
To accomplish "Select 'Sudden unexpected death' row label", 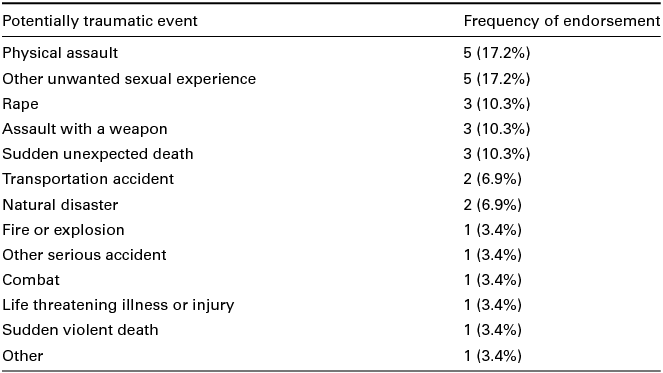I will [98, 154].
